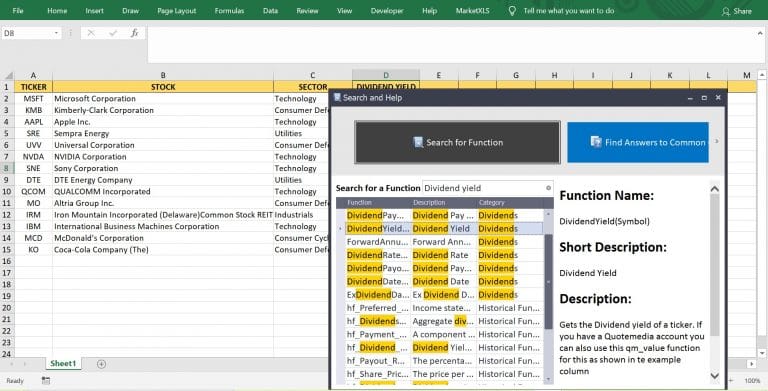
Task: Click the Tell me what you want to do box
Action: tap(569, 11)
